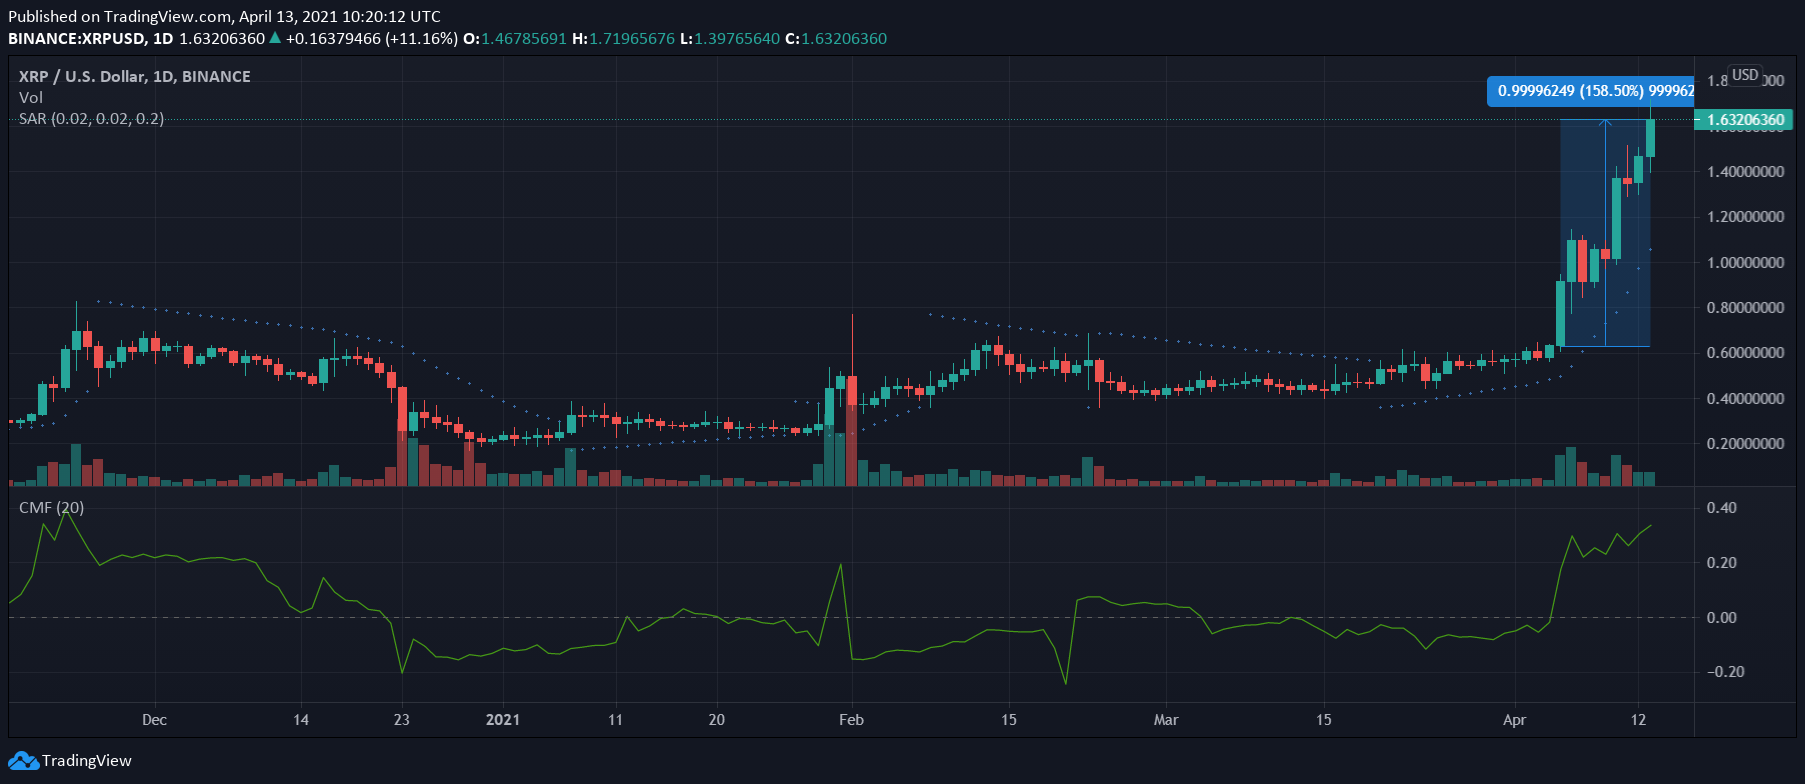Select the CMF (20) indicator legend

click(x=52, y=507)
